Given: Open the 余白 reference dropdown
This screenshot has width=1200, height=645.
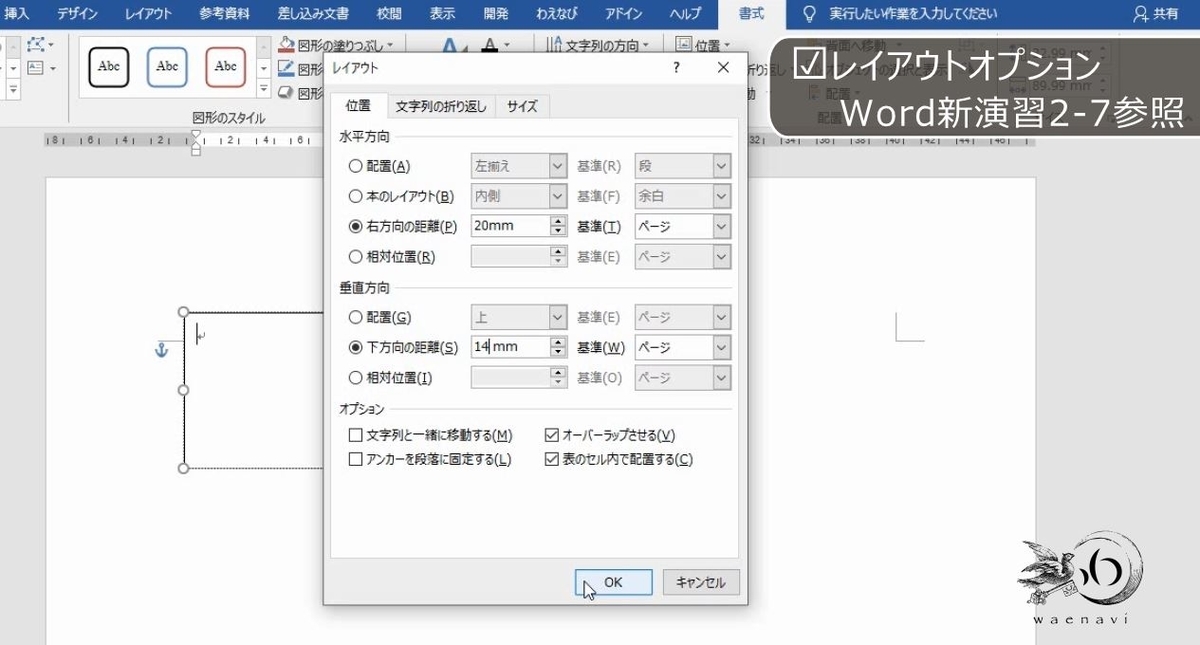Looking at the screenshot, I should point(683,196).
